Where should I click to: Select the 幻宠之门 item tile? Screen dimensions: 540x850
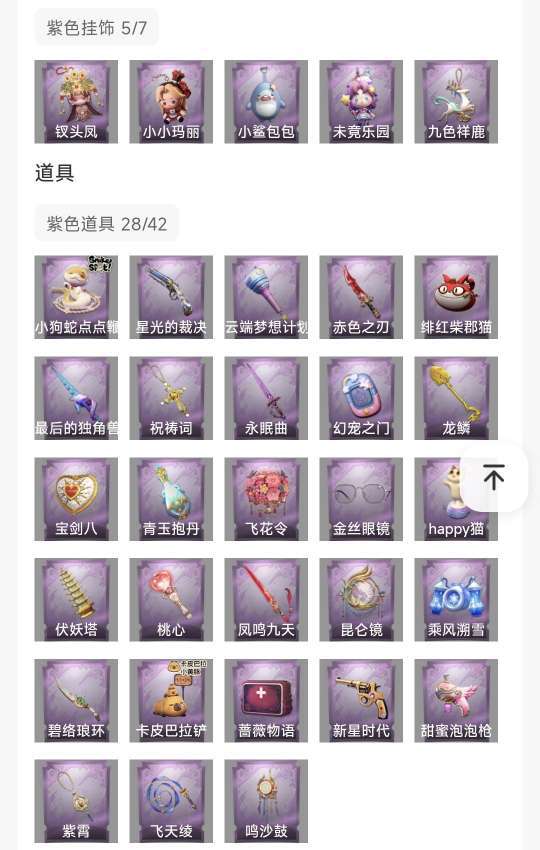click(x=361, y=398)
